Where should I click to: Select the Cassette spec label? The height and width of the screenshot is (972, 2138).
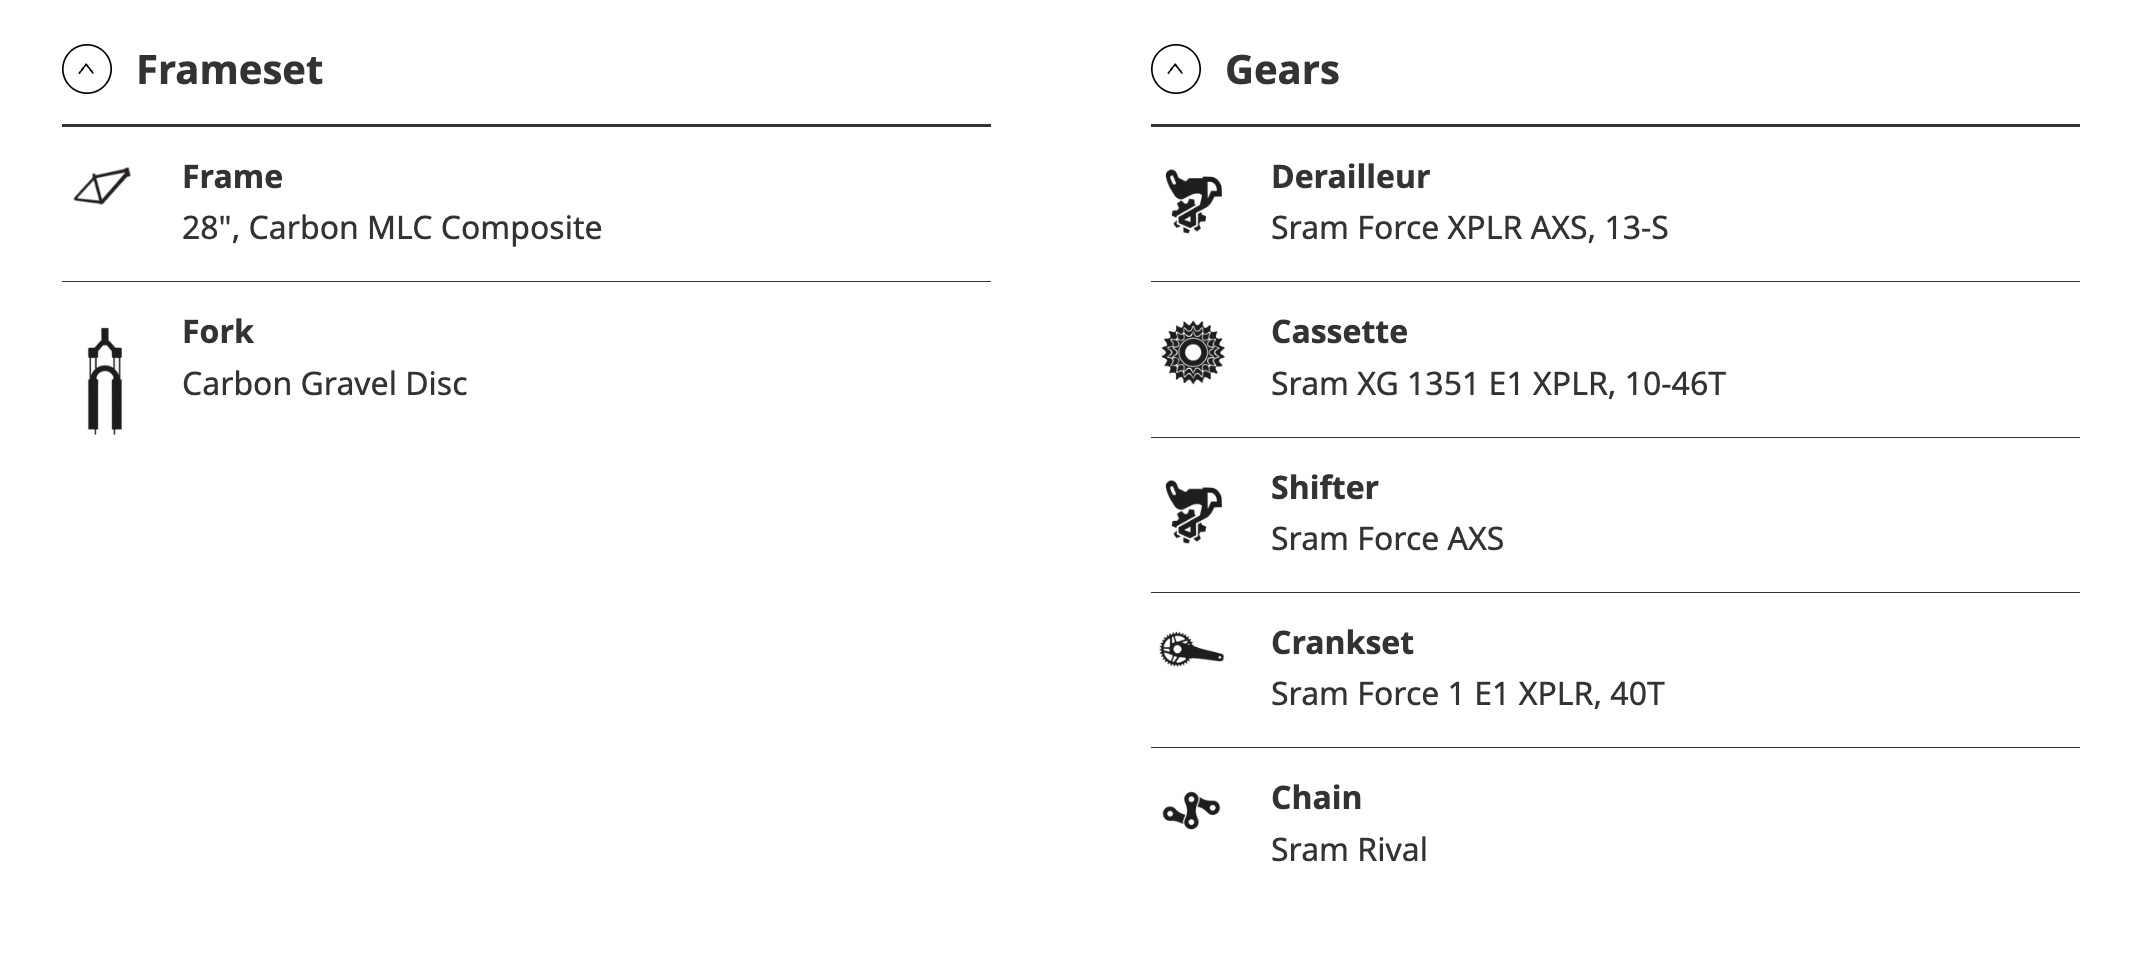pyautogui.click(x=1339, y=332)
